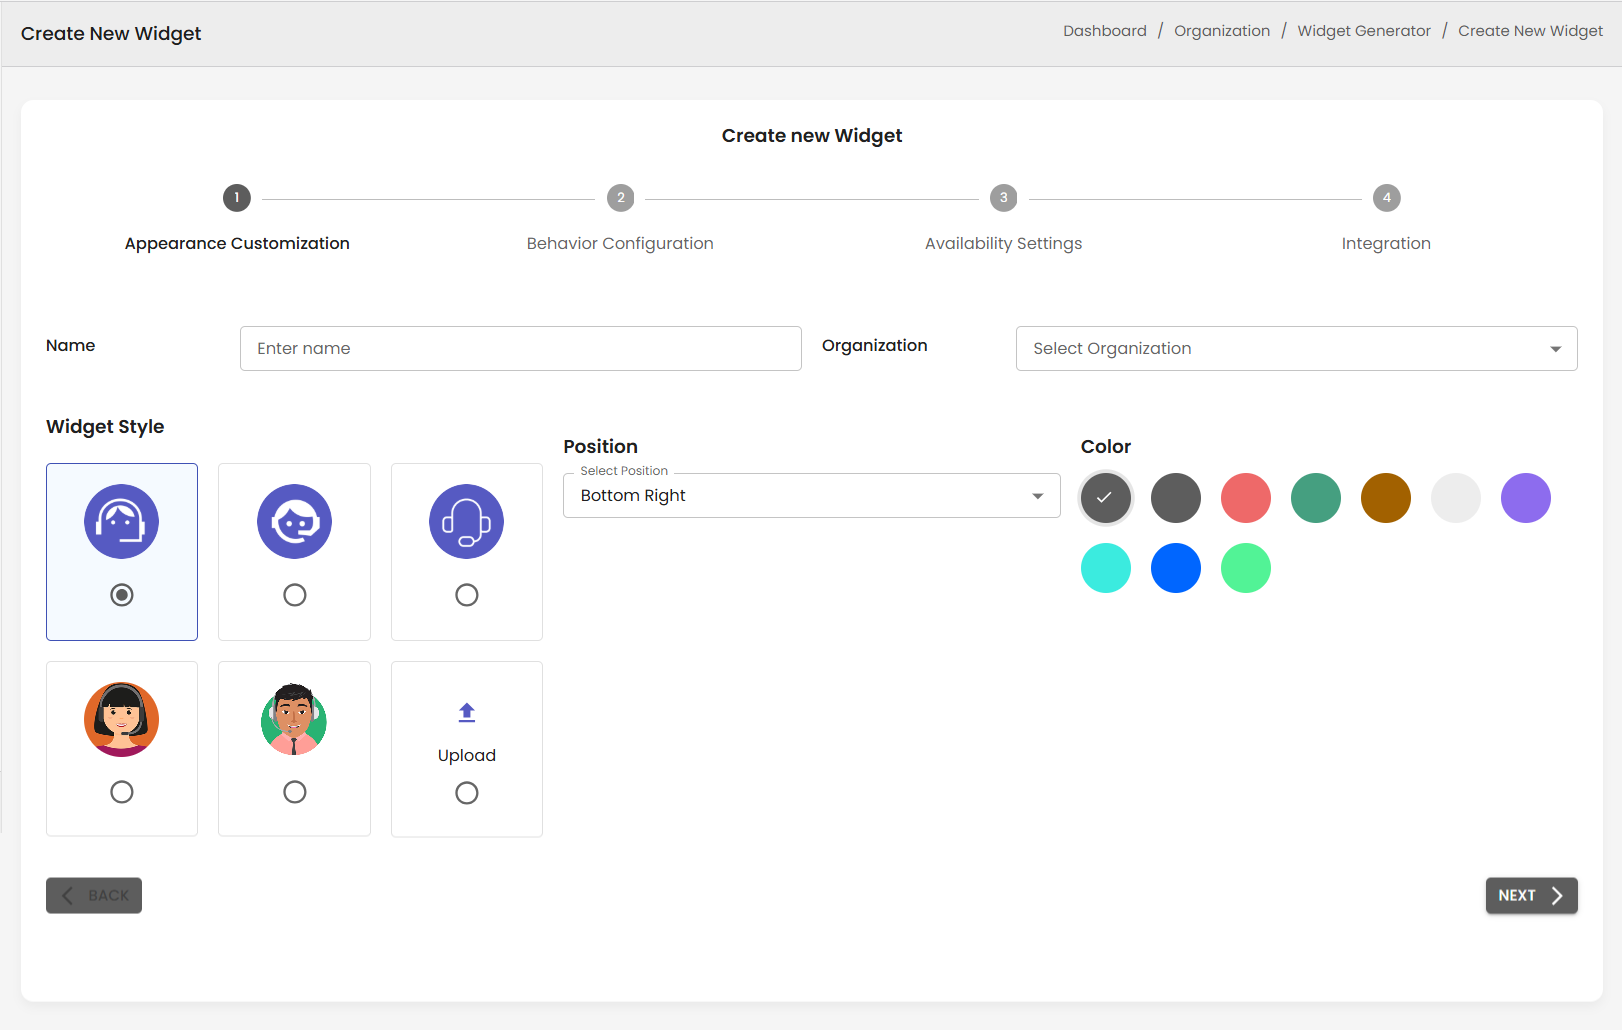This screenshot has width=1622, height=1030.
Task: Click the male support agent avatar
Action: tap(294, 719)
